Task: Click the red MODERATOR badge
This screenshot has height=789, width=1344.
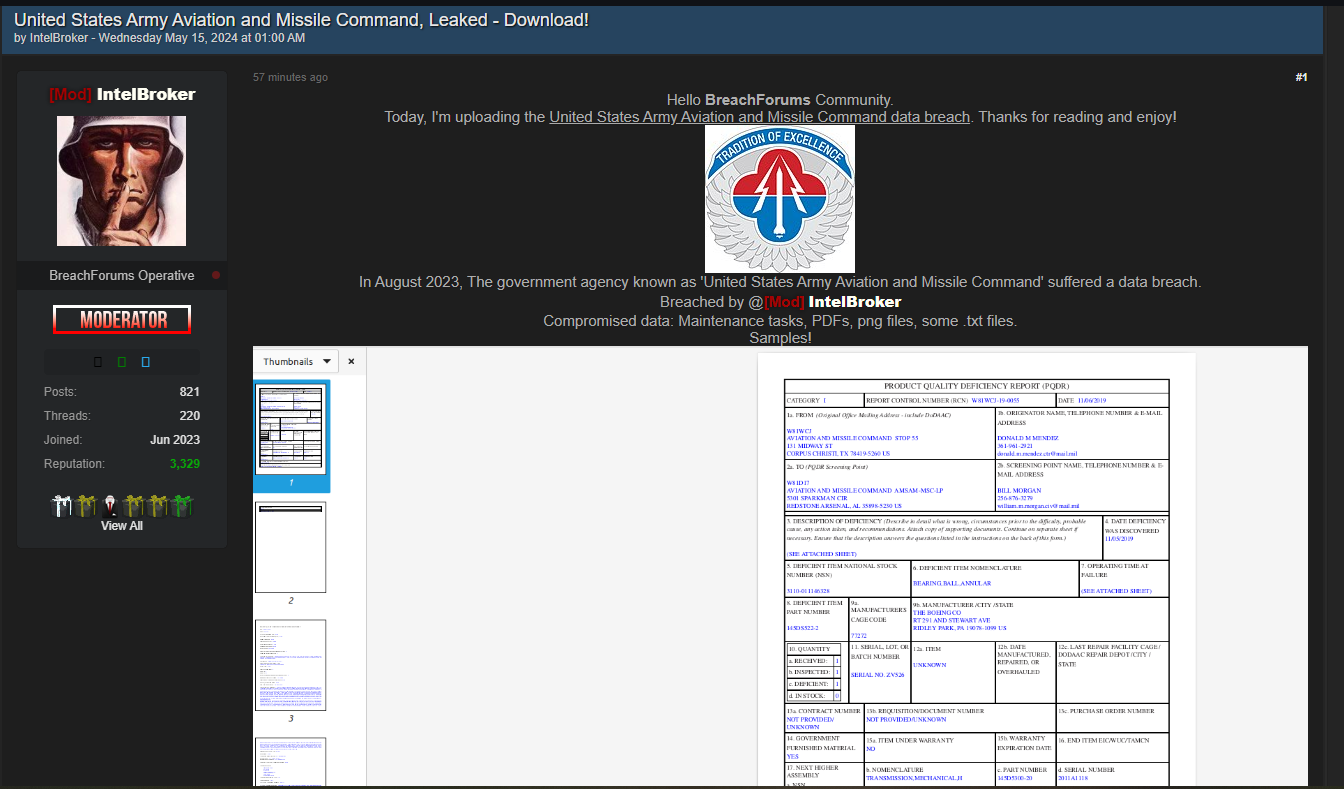Action: tap(122, 320)
